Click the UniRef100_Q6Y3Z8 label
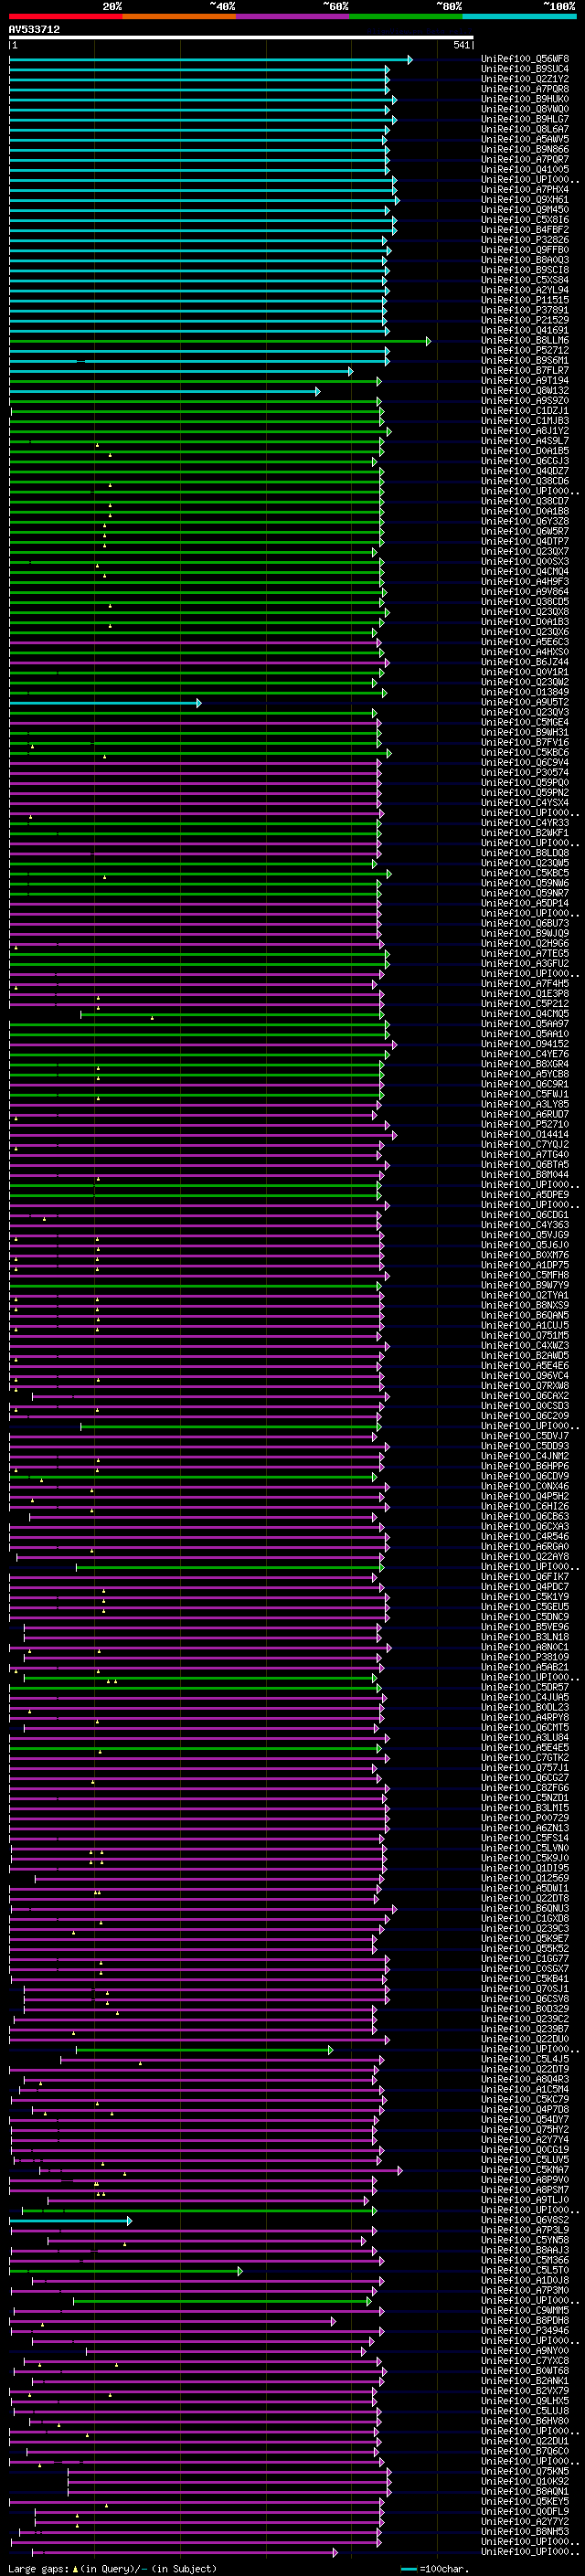 pyautogui.click(x=525, y=521)
